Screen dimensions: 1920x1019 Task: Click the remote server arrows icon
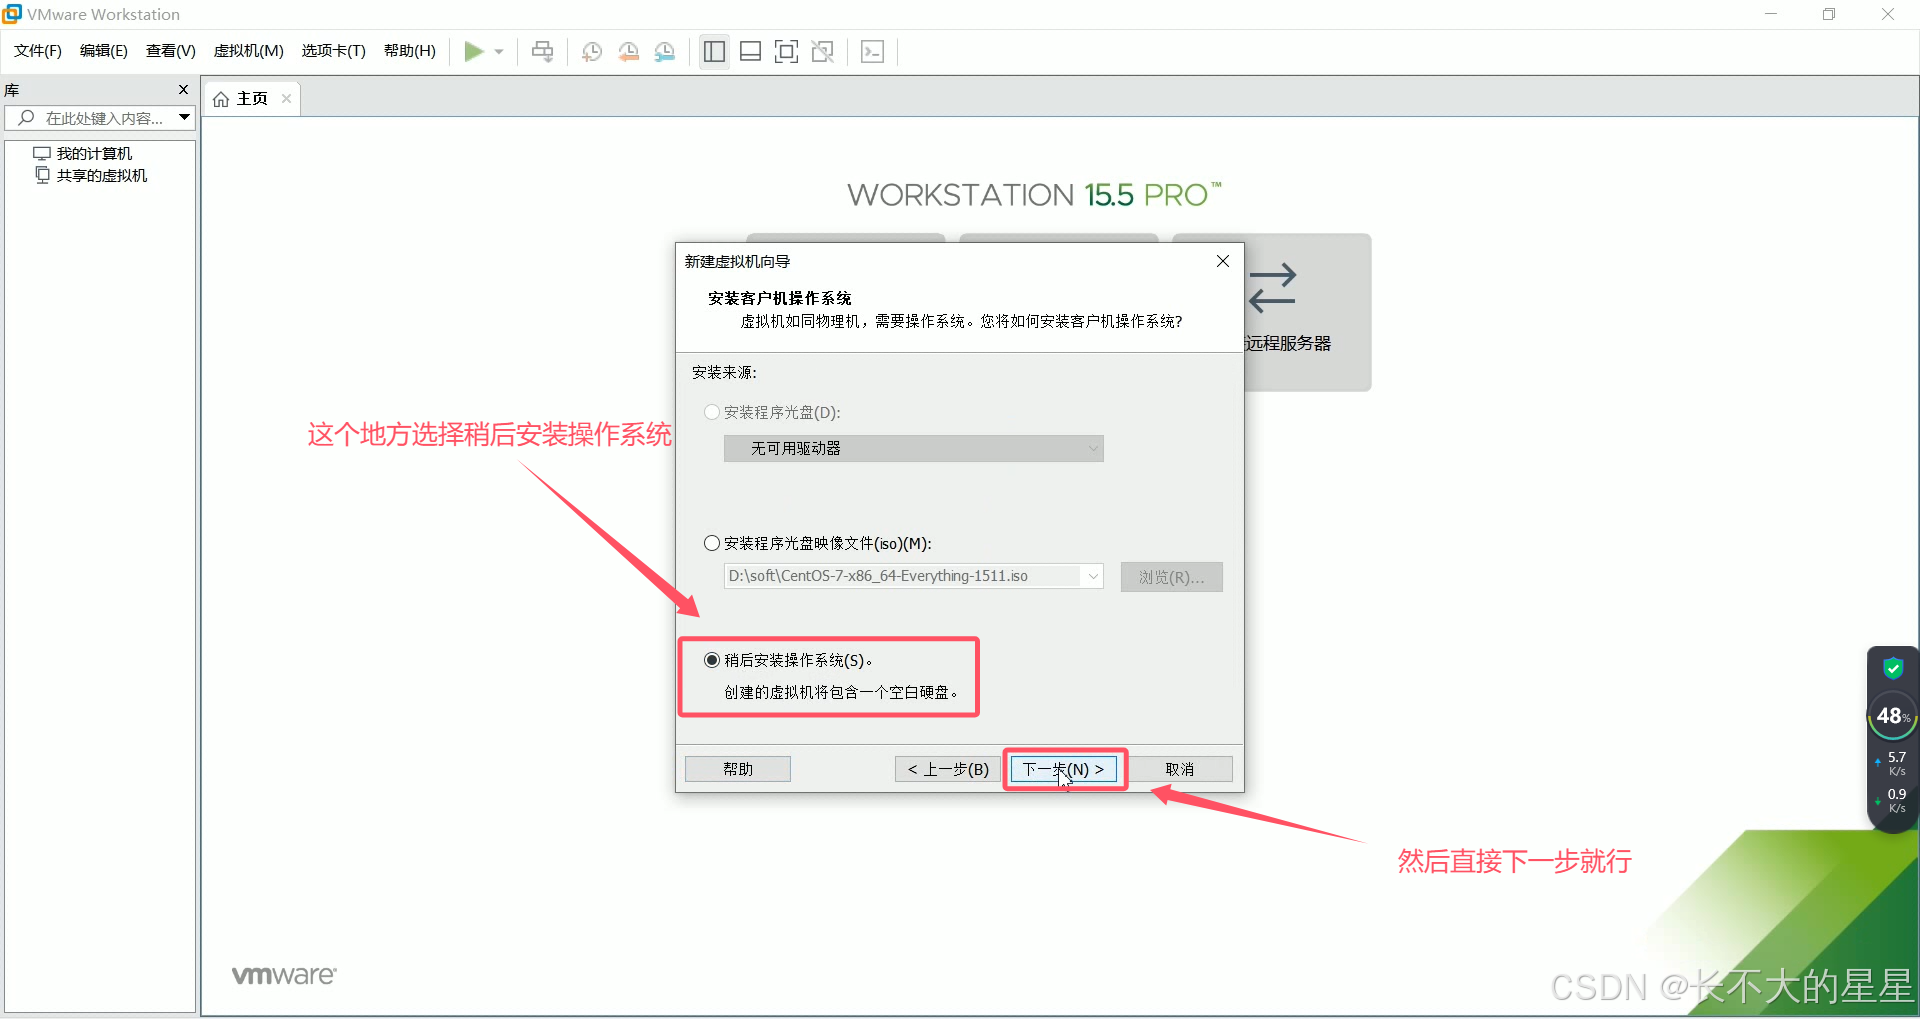[1272, 288]
